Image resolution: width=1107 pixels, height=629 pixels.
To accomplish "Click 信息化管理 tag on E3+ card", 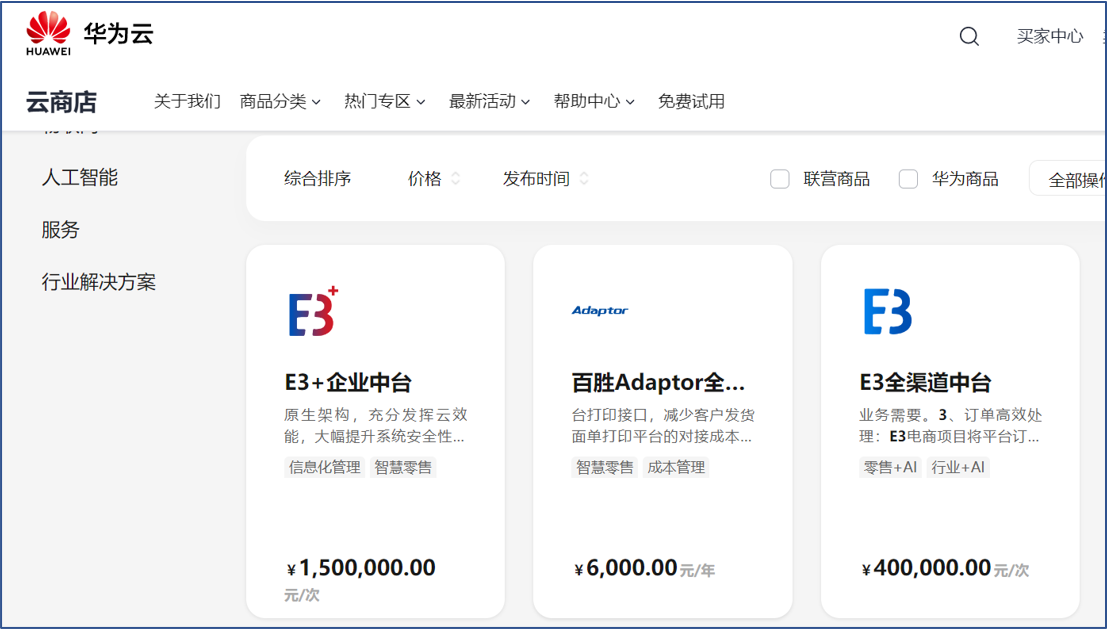I will (325, 467).
